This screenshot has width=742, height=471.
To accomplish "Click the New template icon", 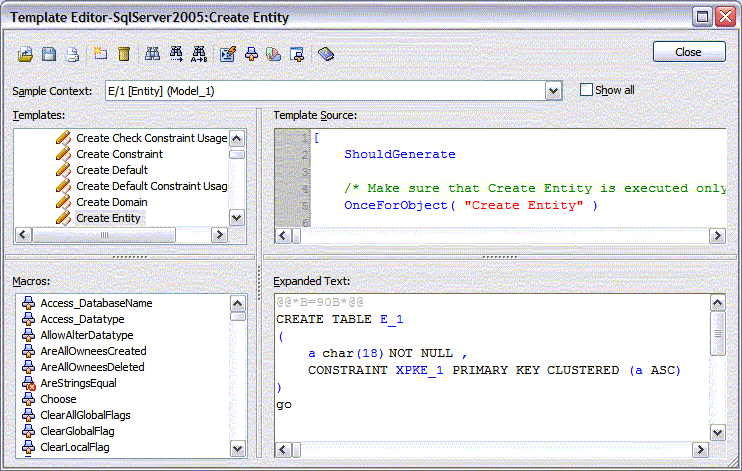I will (101, 54).
